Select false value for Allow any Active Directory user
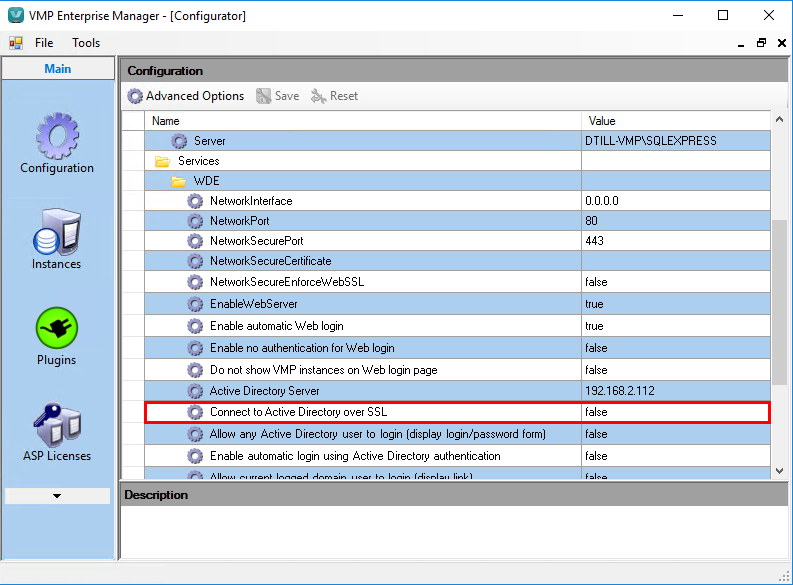The width and height of the screenshot is (793, 585). [x=596, y=434]
